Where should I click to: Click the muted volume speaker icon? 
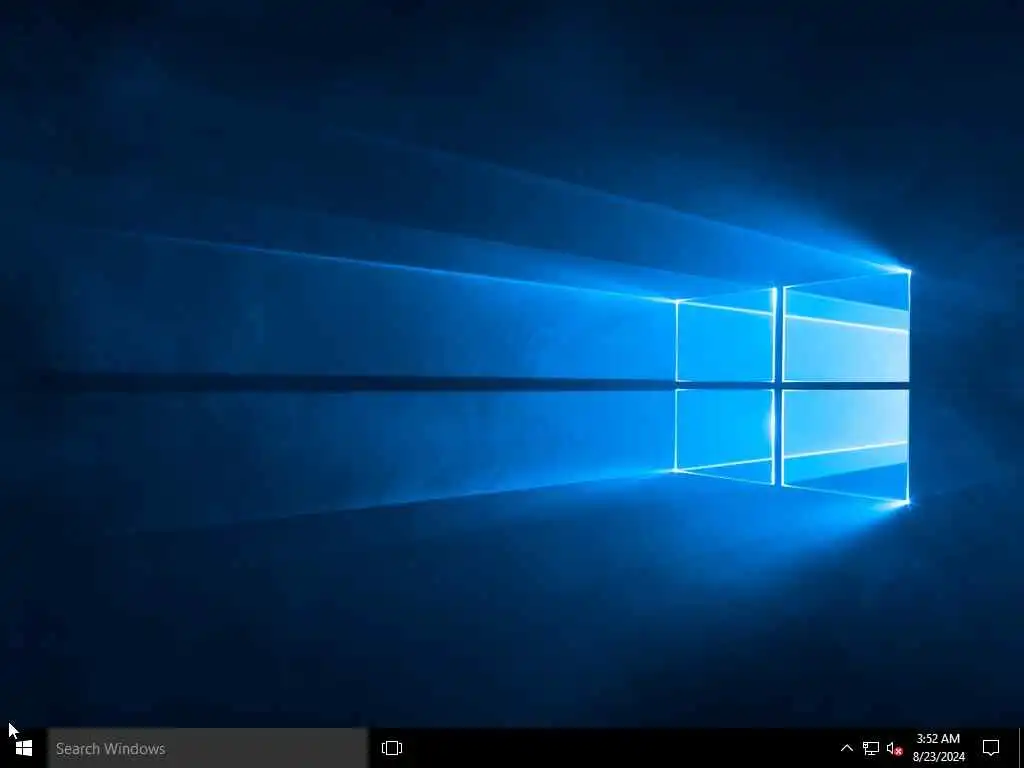point(894,749)
